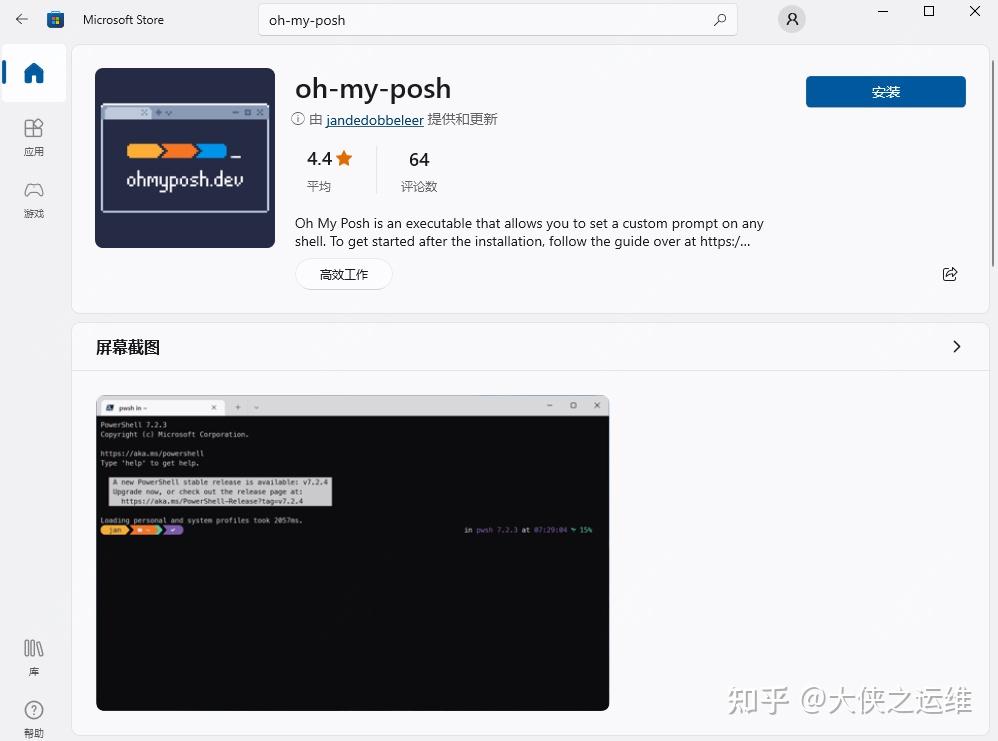This screenshot has height=741, width=998.
Task: Install oh-my-posh with the 安装 button
Action: (885, 91)
